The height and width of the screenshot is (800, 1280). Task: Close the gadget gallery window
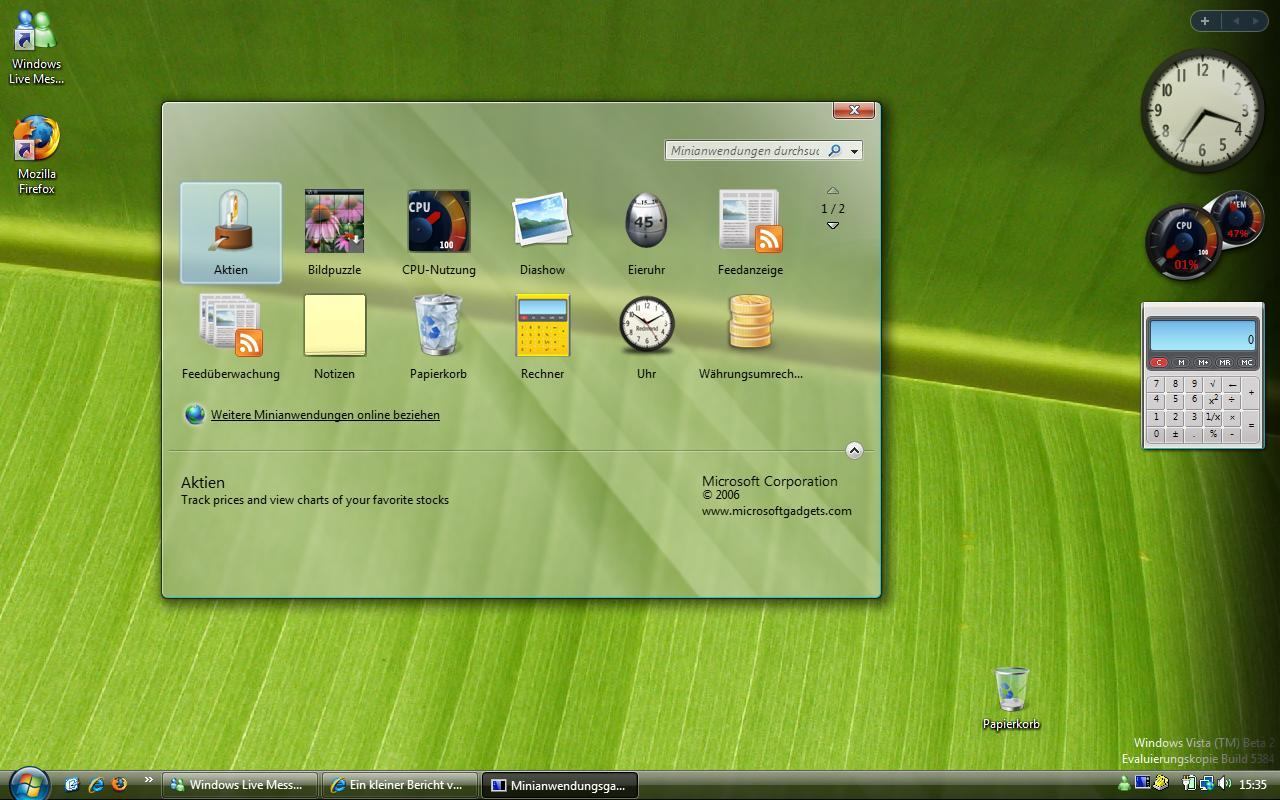tap(854, 110)
